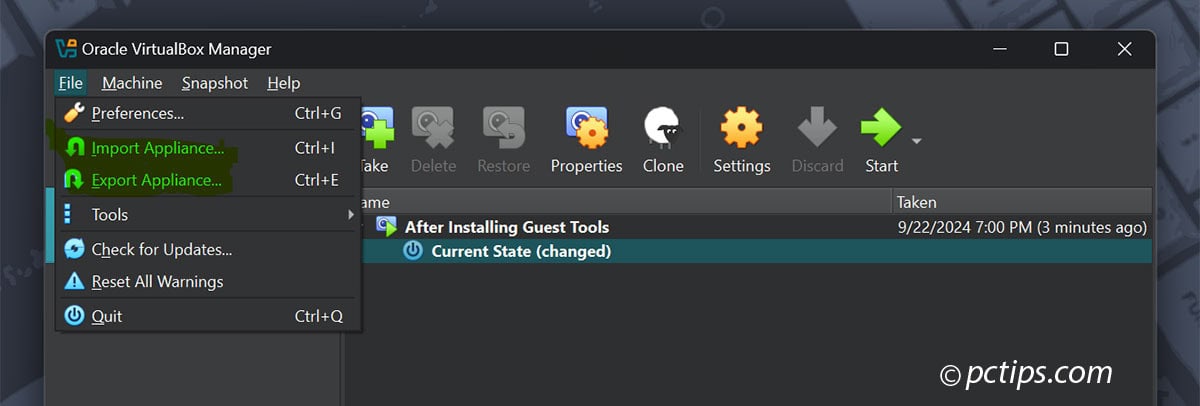This screenshot has height=406, width=1200.
Task: Open Settings with the gear icon
Action: (x=741, y=130)
